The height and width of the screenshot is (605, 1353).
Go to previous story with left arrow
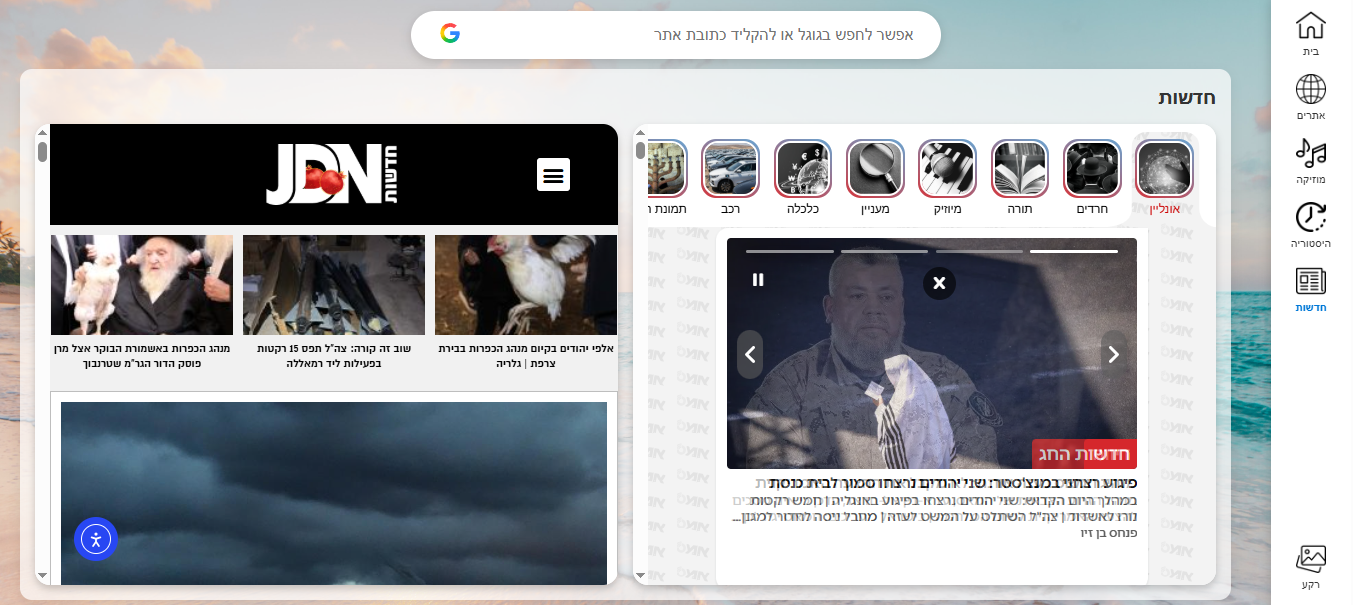[750, 354]
